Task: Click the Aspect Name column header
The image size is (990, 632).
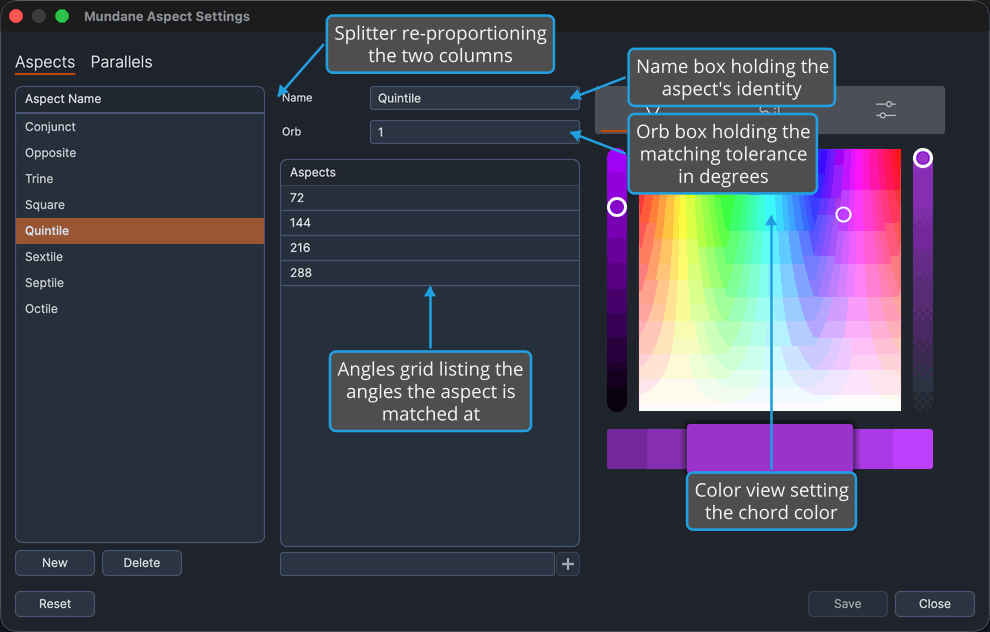Action: click(140, 99)
